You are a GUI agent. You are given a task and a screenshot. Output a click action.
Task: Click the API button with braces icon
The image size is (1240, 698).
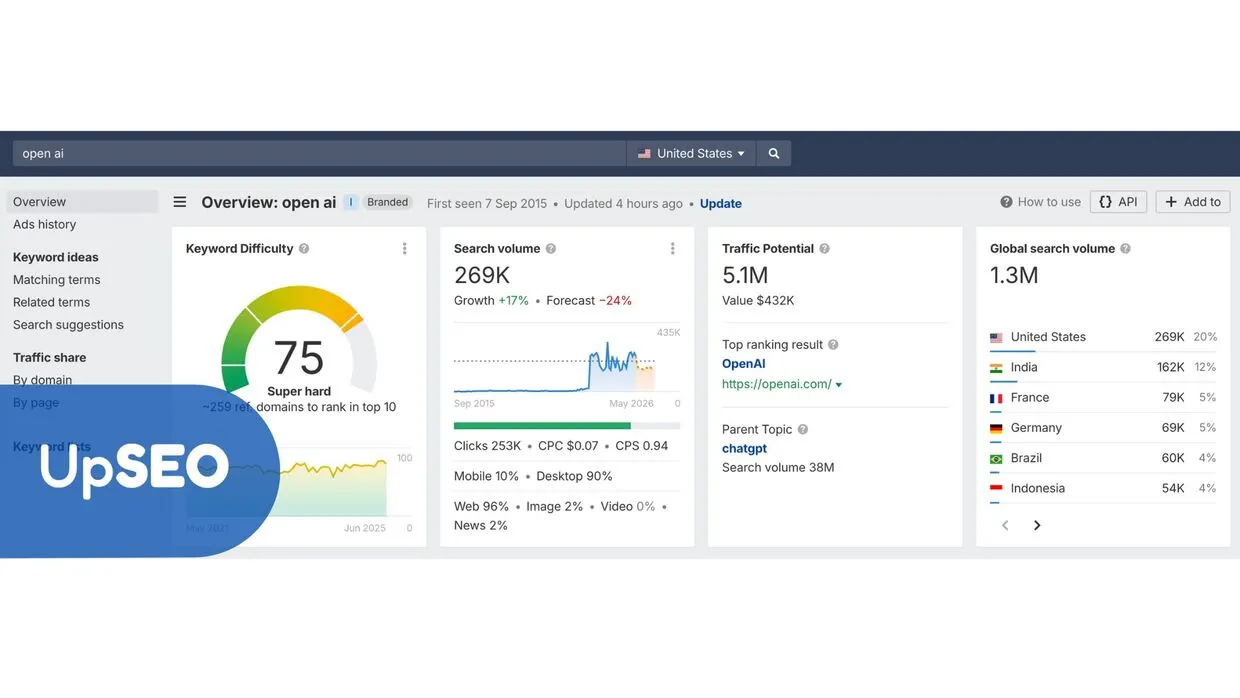click(1118, 201)
